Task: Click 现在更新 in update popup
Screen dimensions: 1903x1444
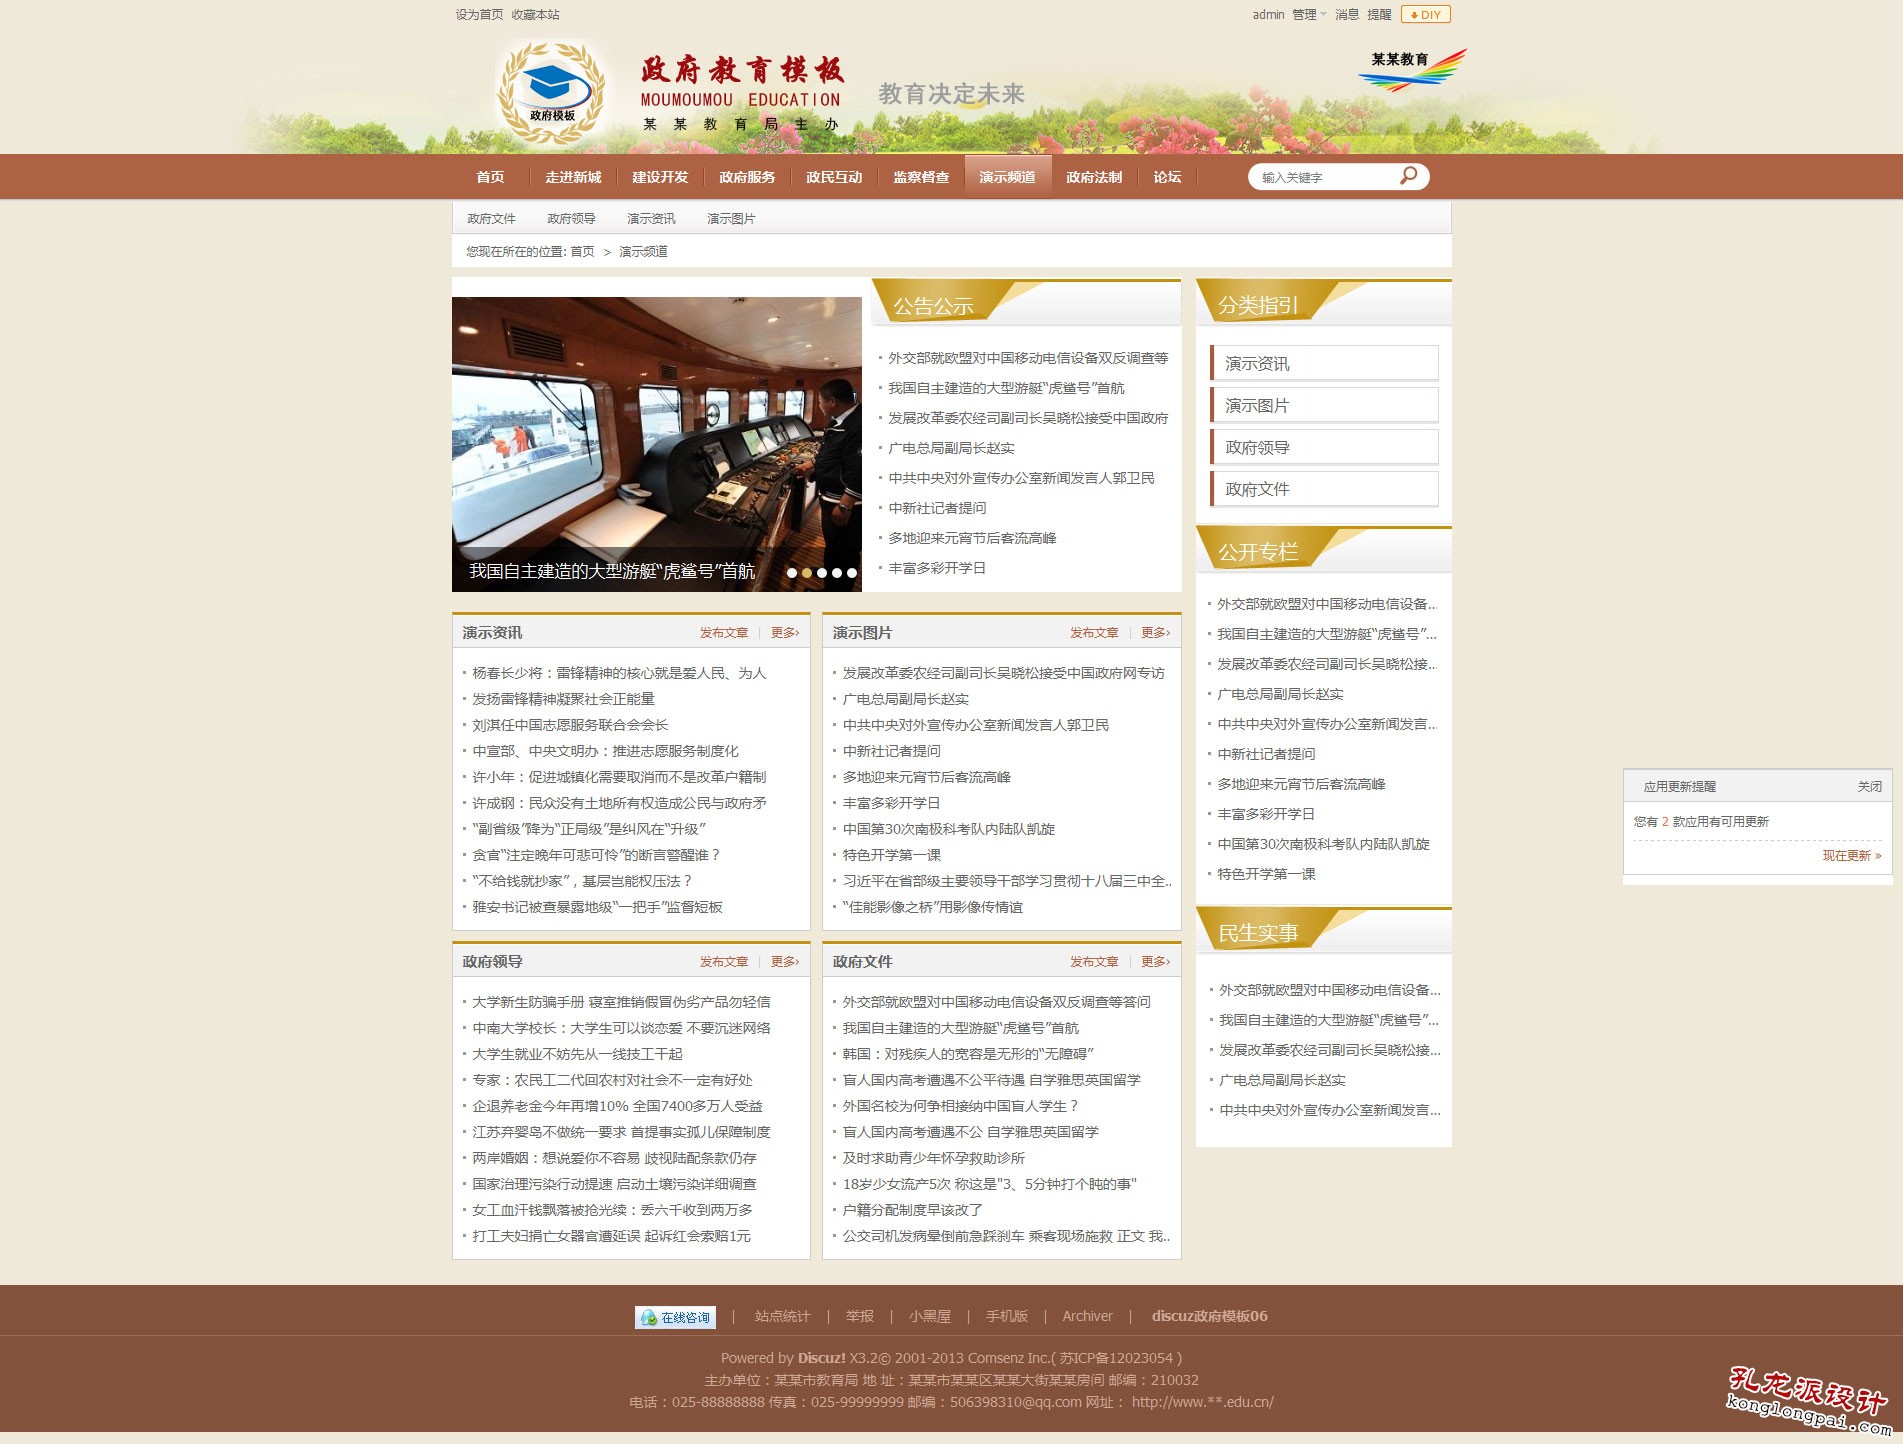Action: (x=1851, y=855)
